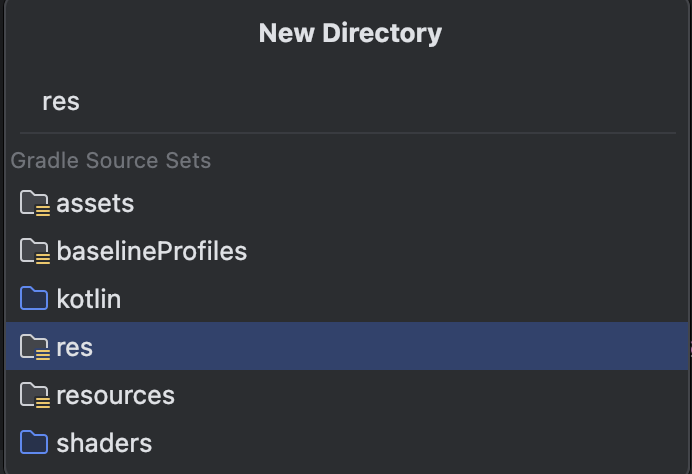Select the highlighted res suggestion label
Image resolution: width=692 pixels, height=474 pixels.
tap(75, 347)
